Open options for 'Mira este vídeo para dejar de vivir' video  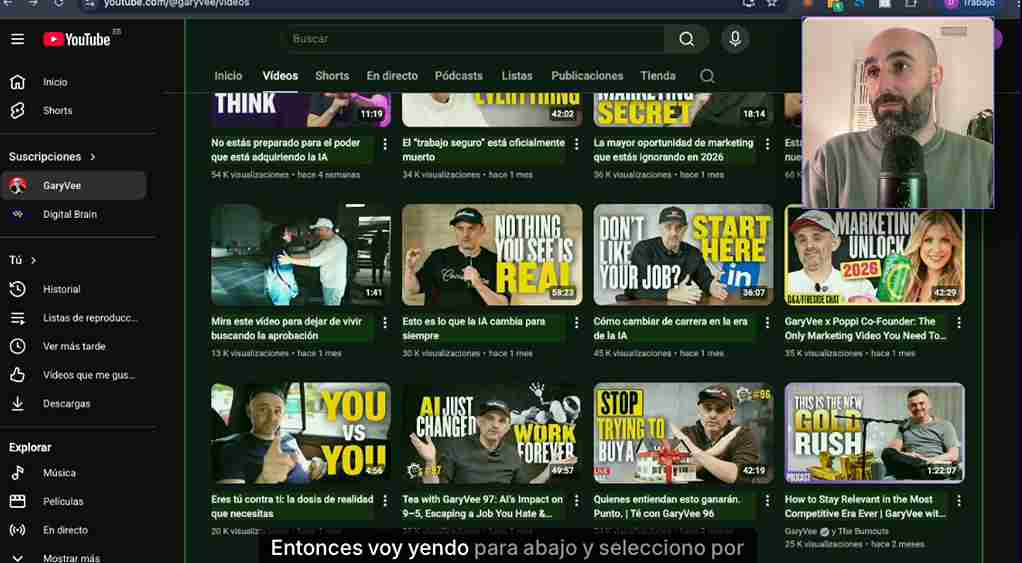(x=385, y=323)
